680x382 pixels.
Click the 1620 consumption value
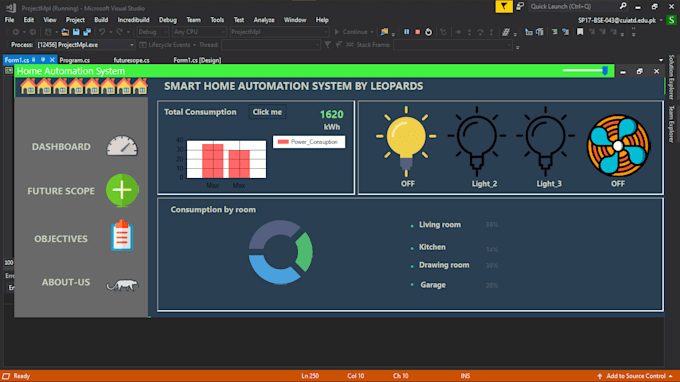[x=331, y=114]
